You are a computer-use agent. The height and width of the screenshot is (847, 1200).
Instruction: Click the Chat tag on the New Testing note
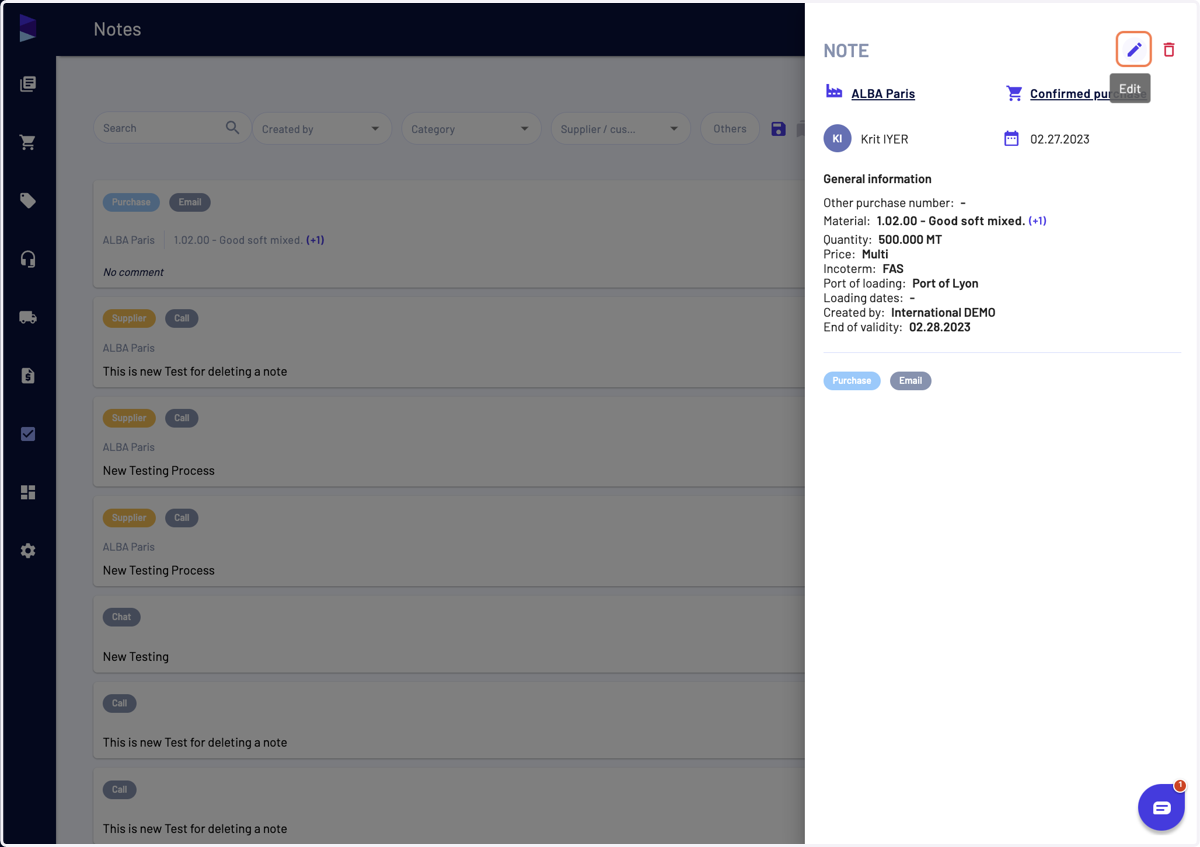[x=121, y=617]
